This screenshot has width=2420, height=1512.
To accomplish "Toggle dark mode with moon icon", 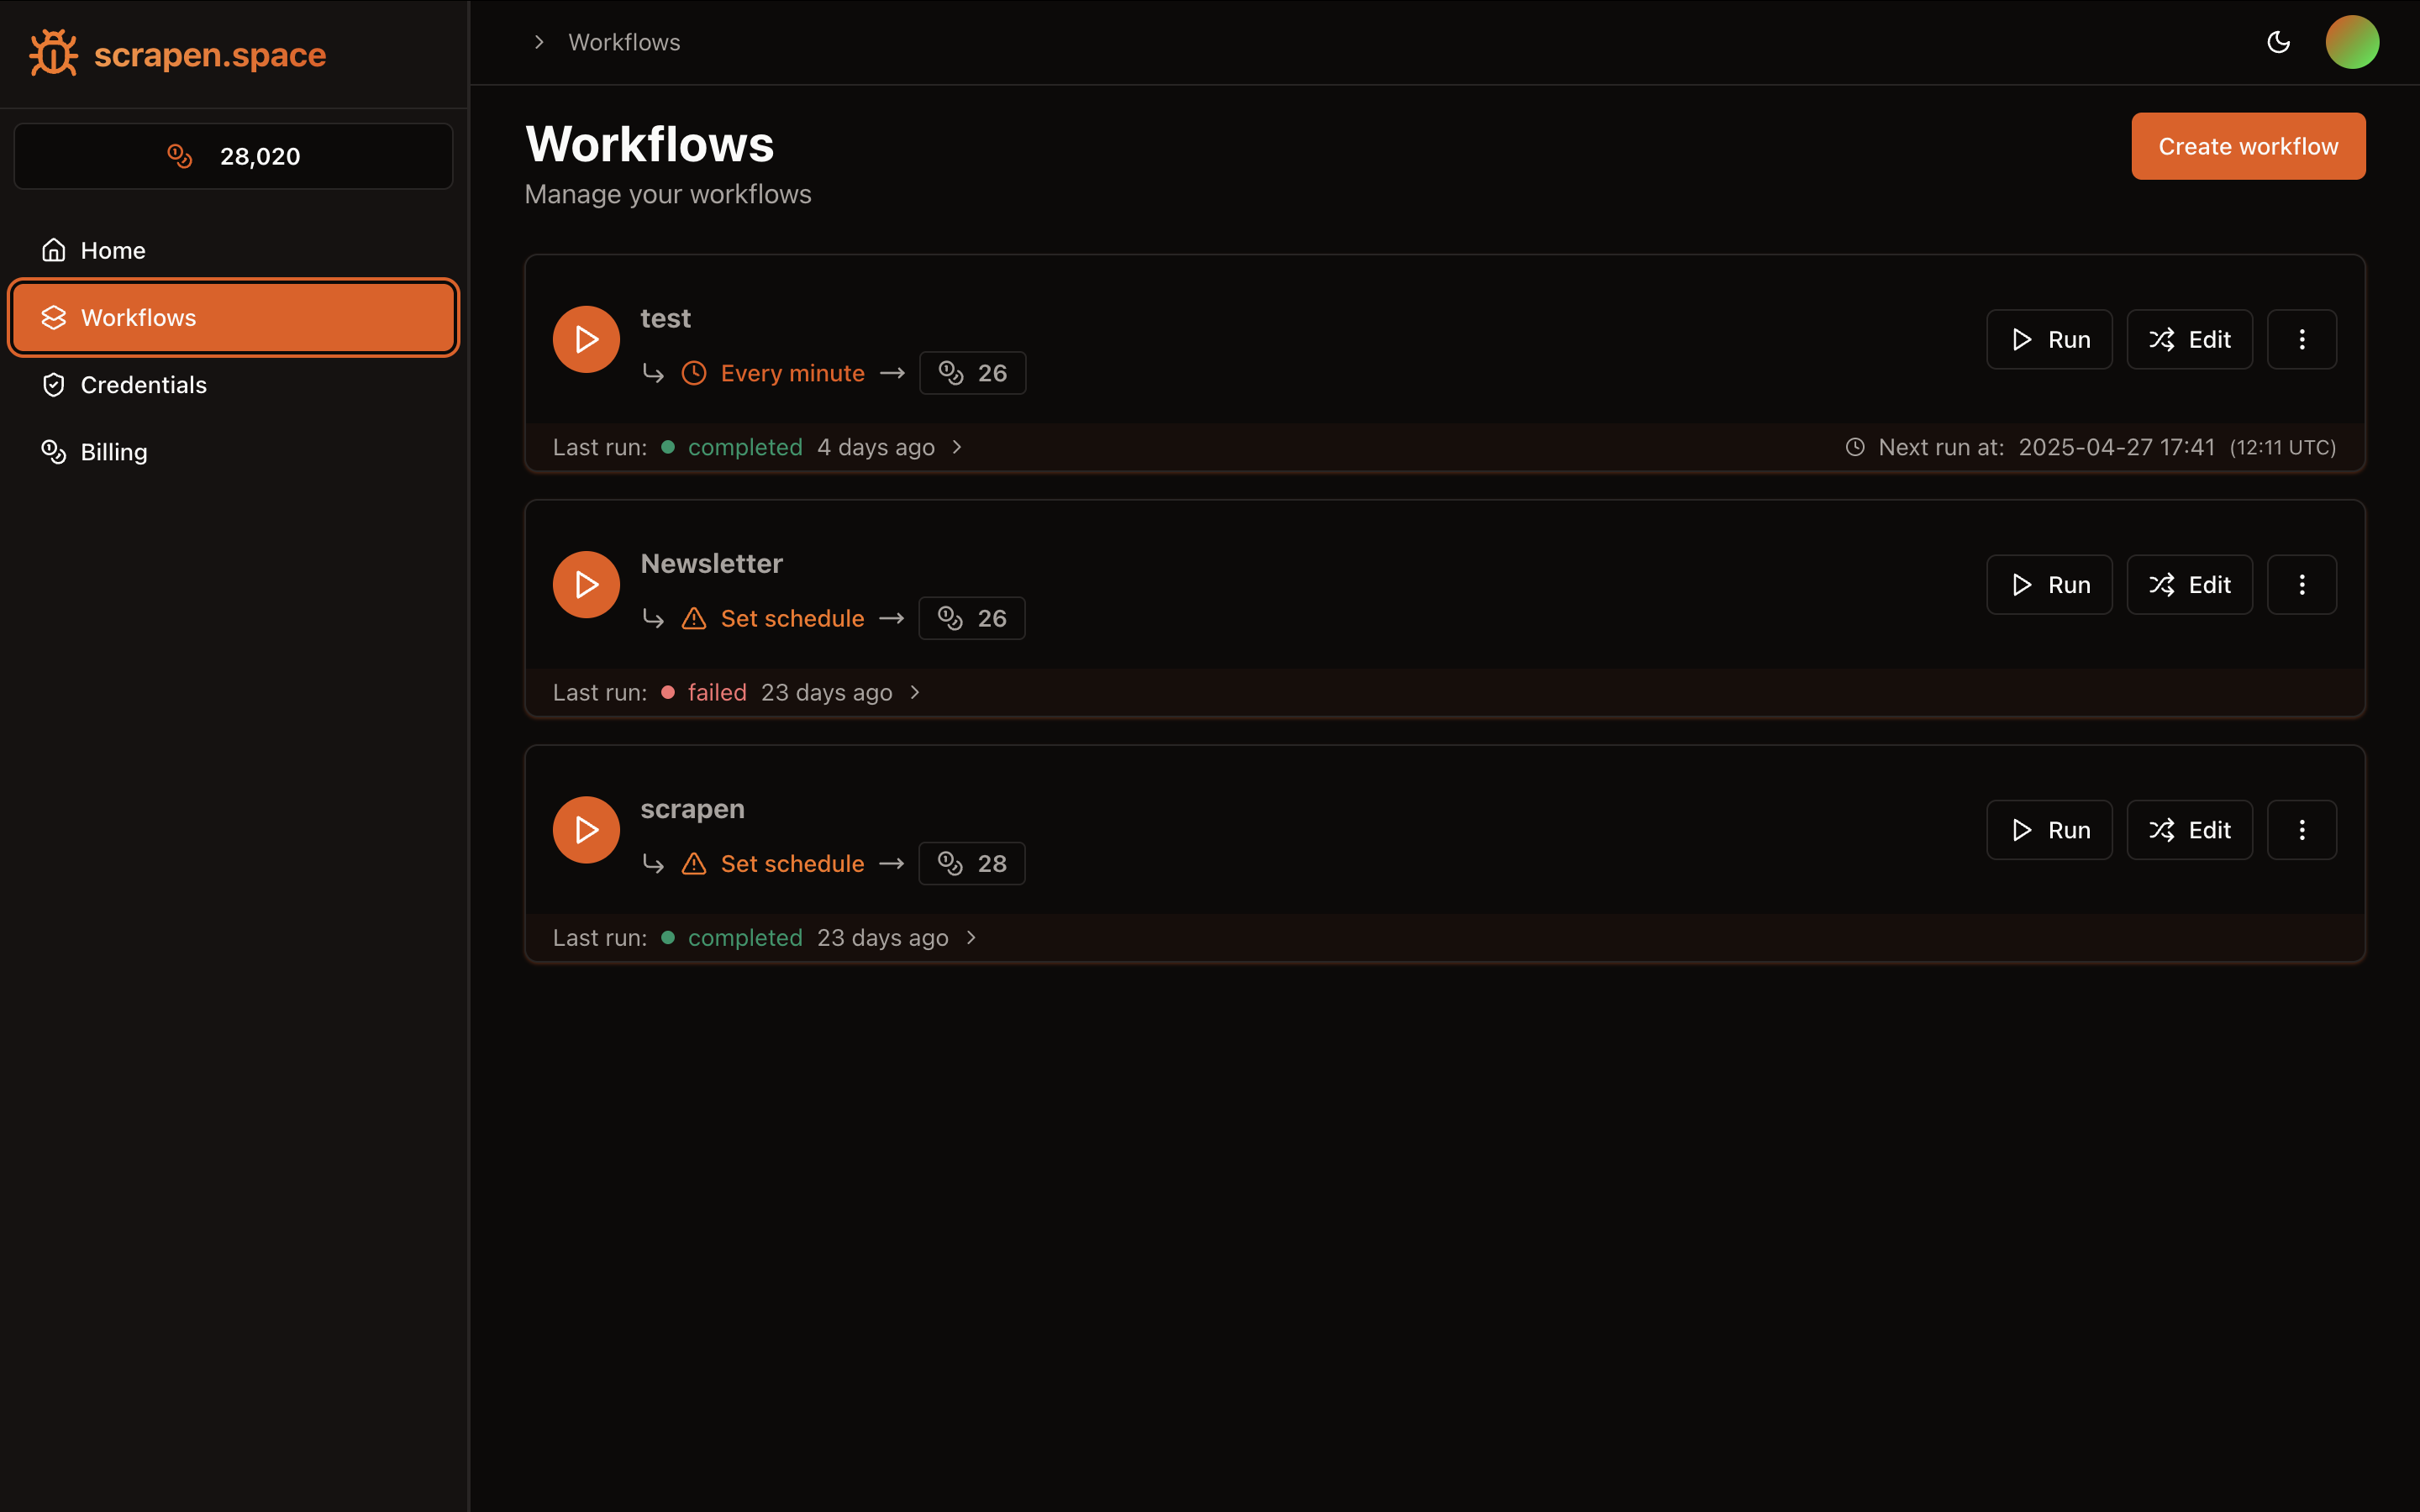I will click(x=2278, y=42).
